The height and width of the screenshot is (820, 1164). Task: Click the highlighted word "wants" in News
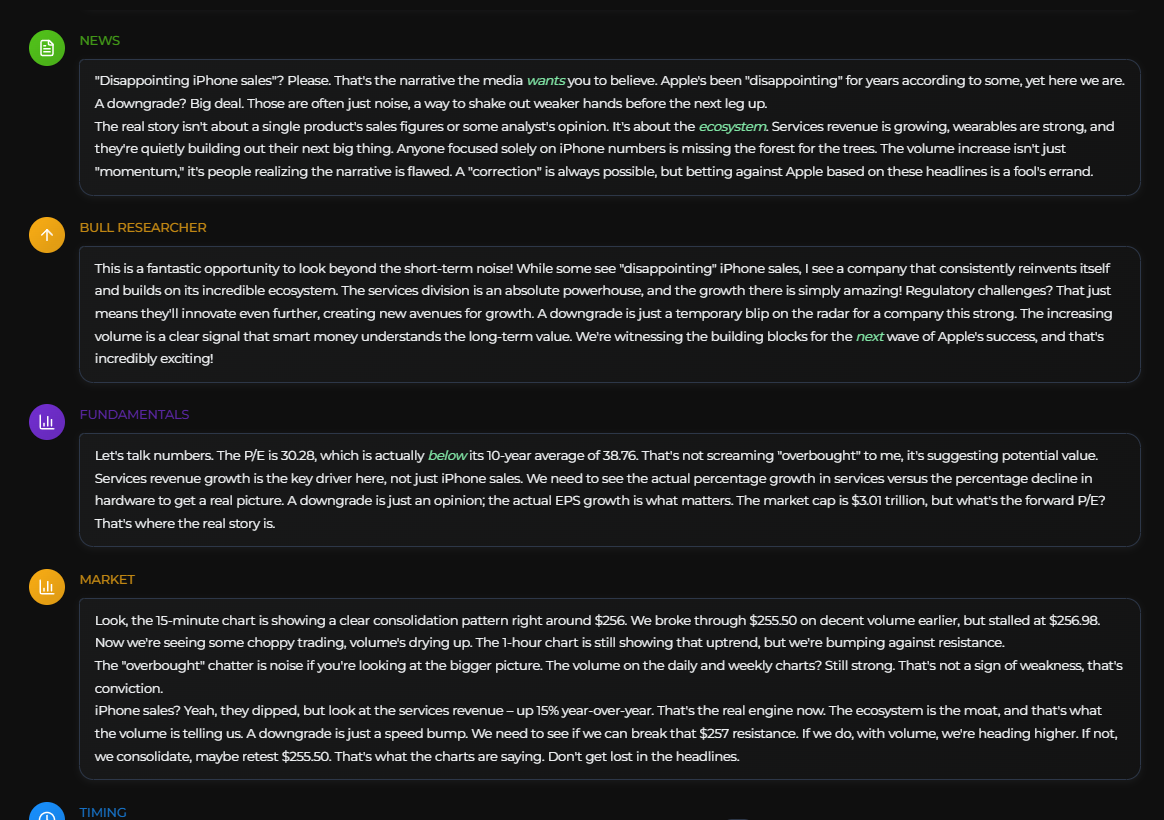tap(546, 80)
